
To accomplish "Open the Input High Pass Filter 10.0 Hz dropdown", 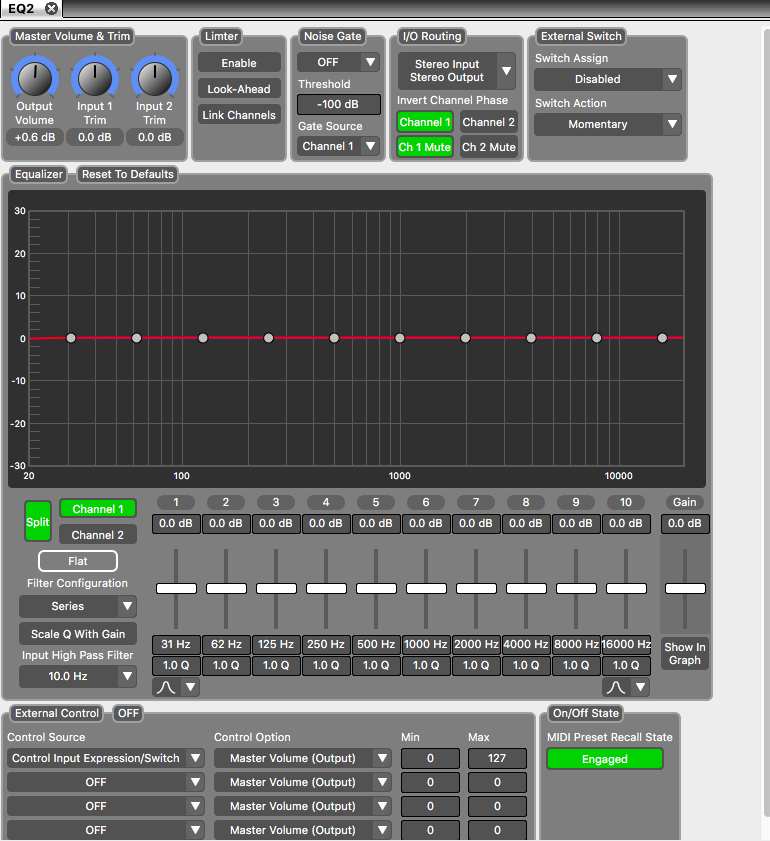I will pyautogui.click(x=78, y=676).
